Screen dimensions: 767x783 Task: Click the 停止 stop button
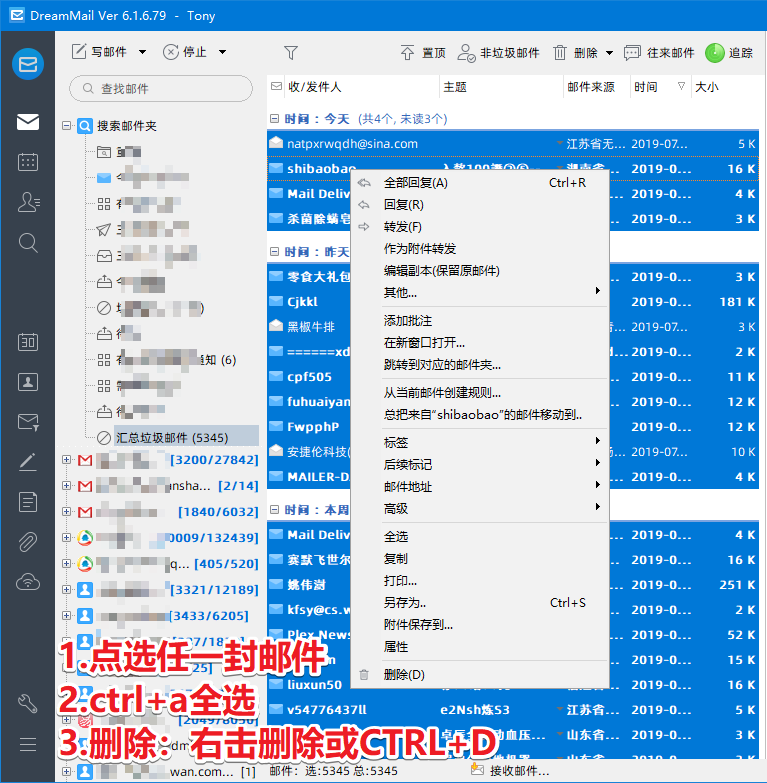(x=185, y=52)
